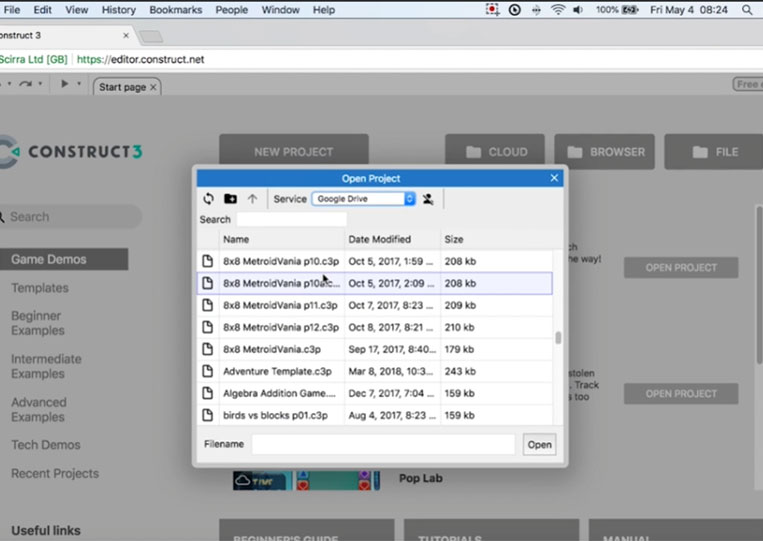
Task: Close the Open Project dialog
Action: 554,178
